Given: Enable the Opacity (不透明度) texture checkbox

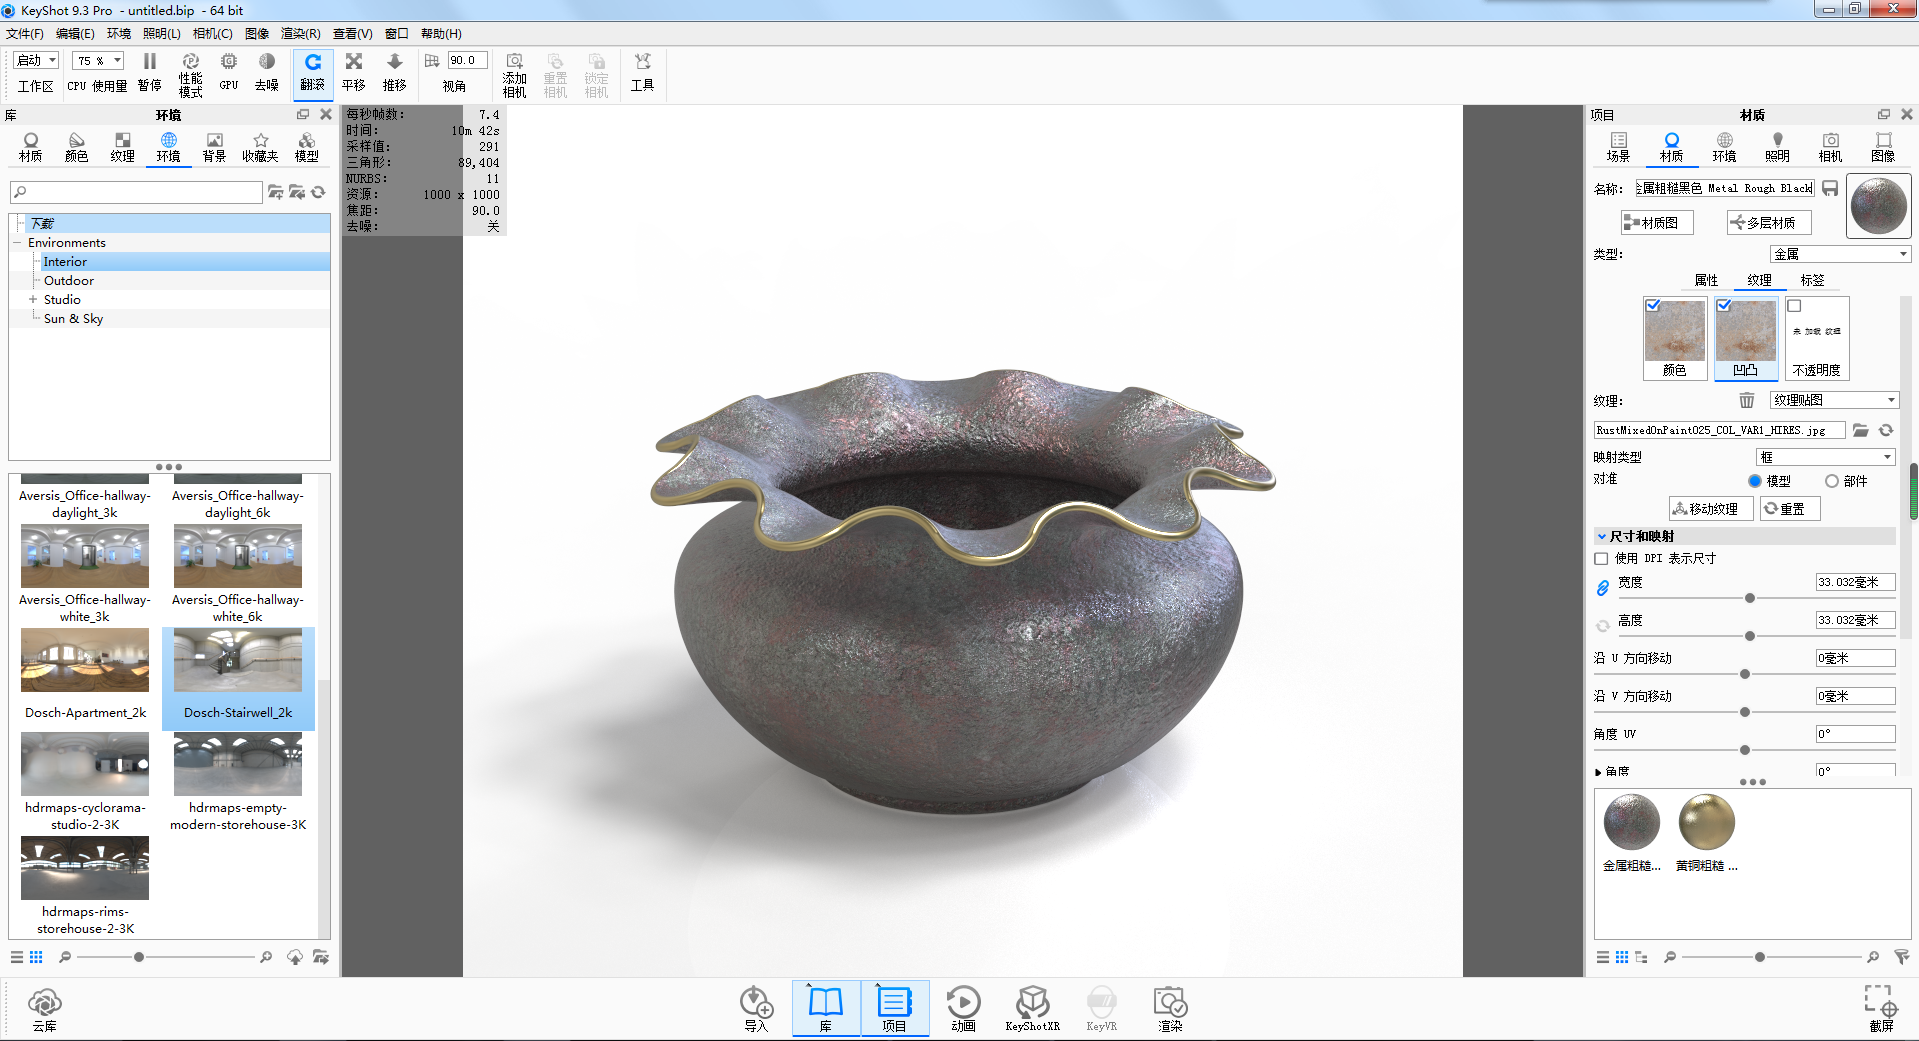Looking at the screenshot, I should [1795, 306].
